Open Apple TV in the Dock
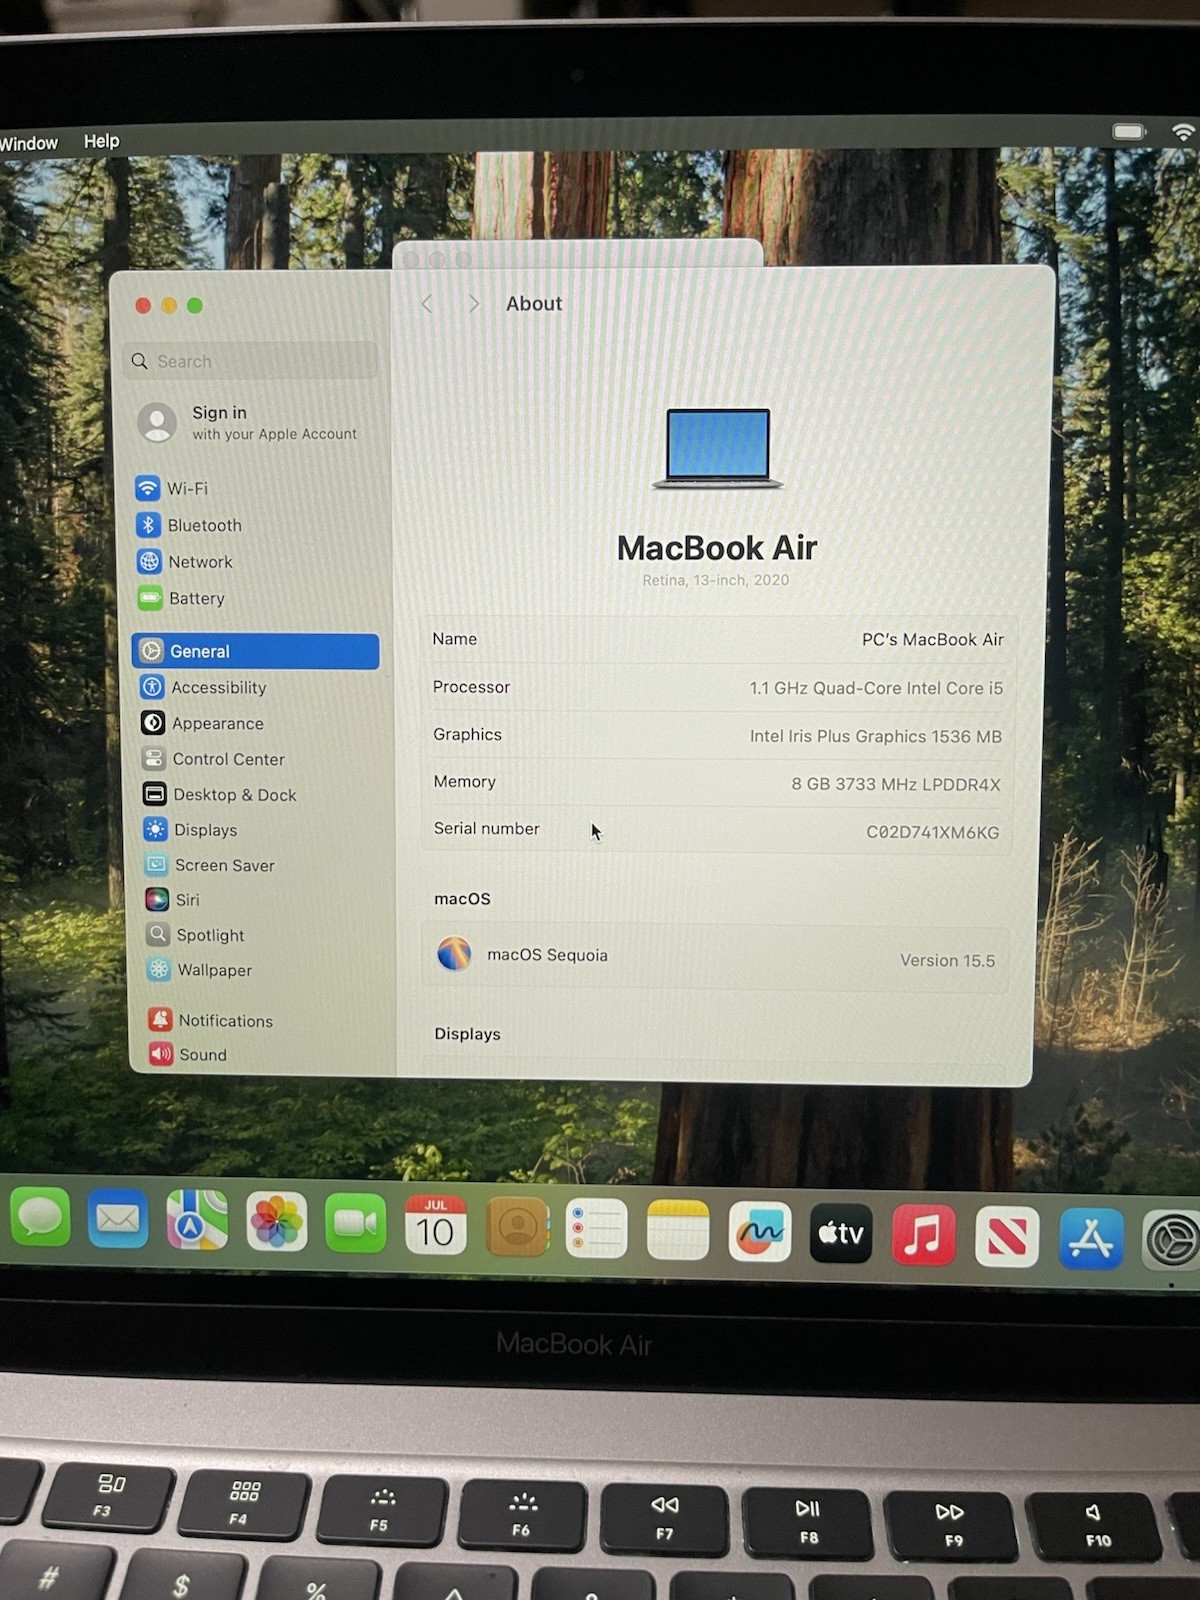 coord(841,1233)
